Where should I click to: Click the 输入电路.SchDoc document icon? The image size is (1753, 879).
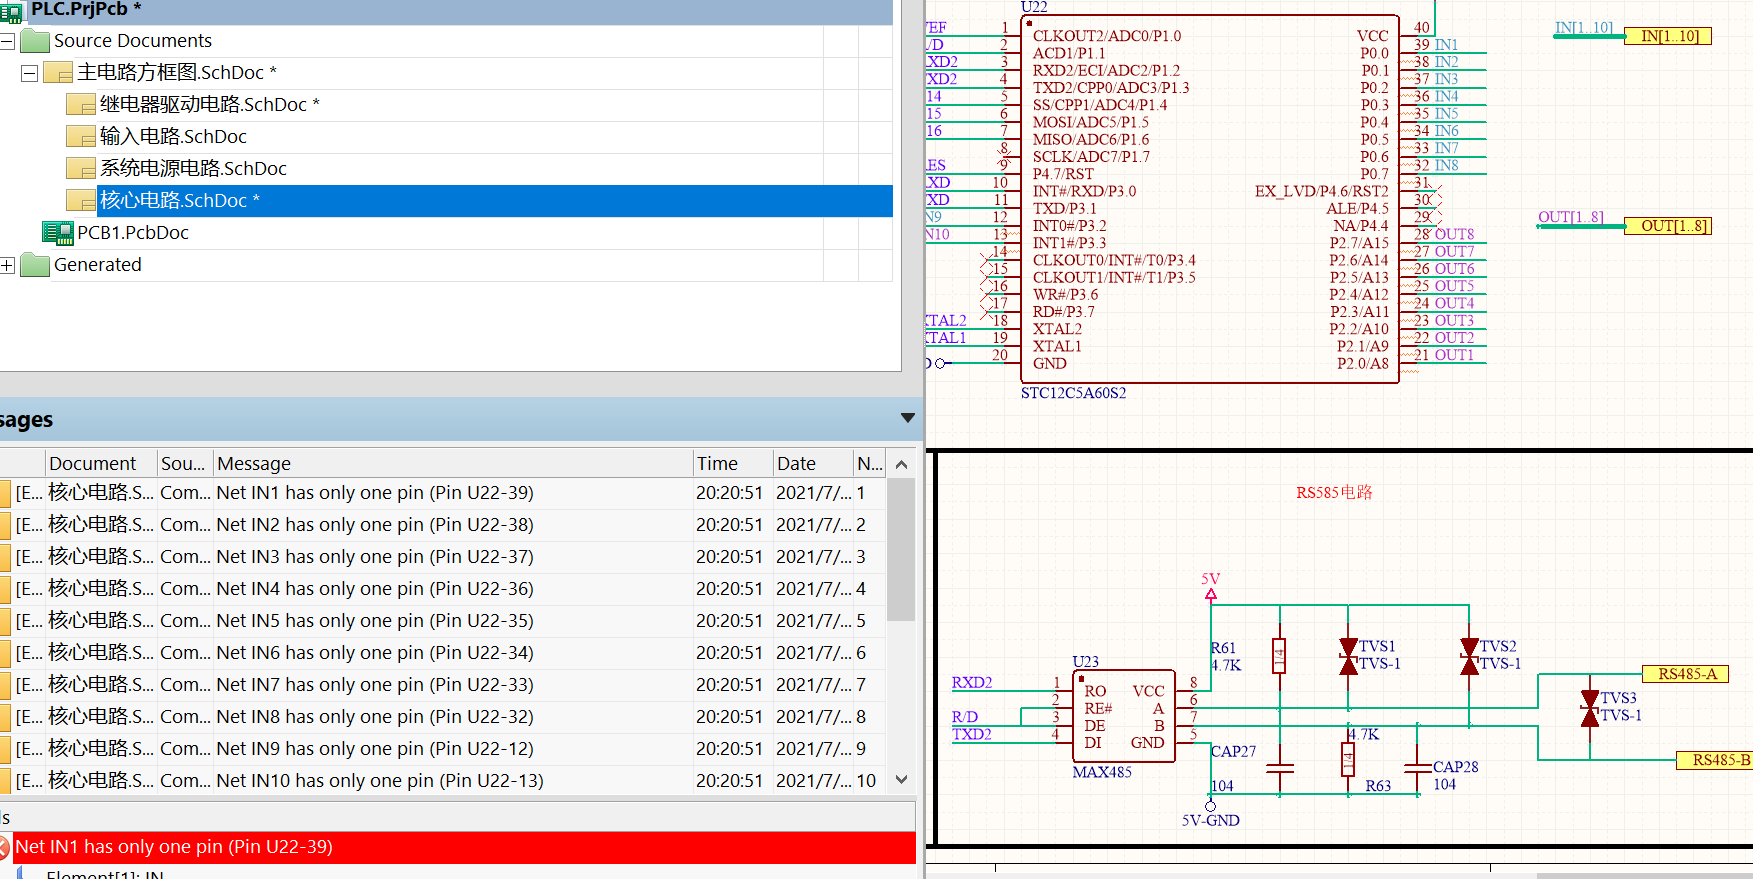[x=81, y=137]
